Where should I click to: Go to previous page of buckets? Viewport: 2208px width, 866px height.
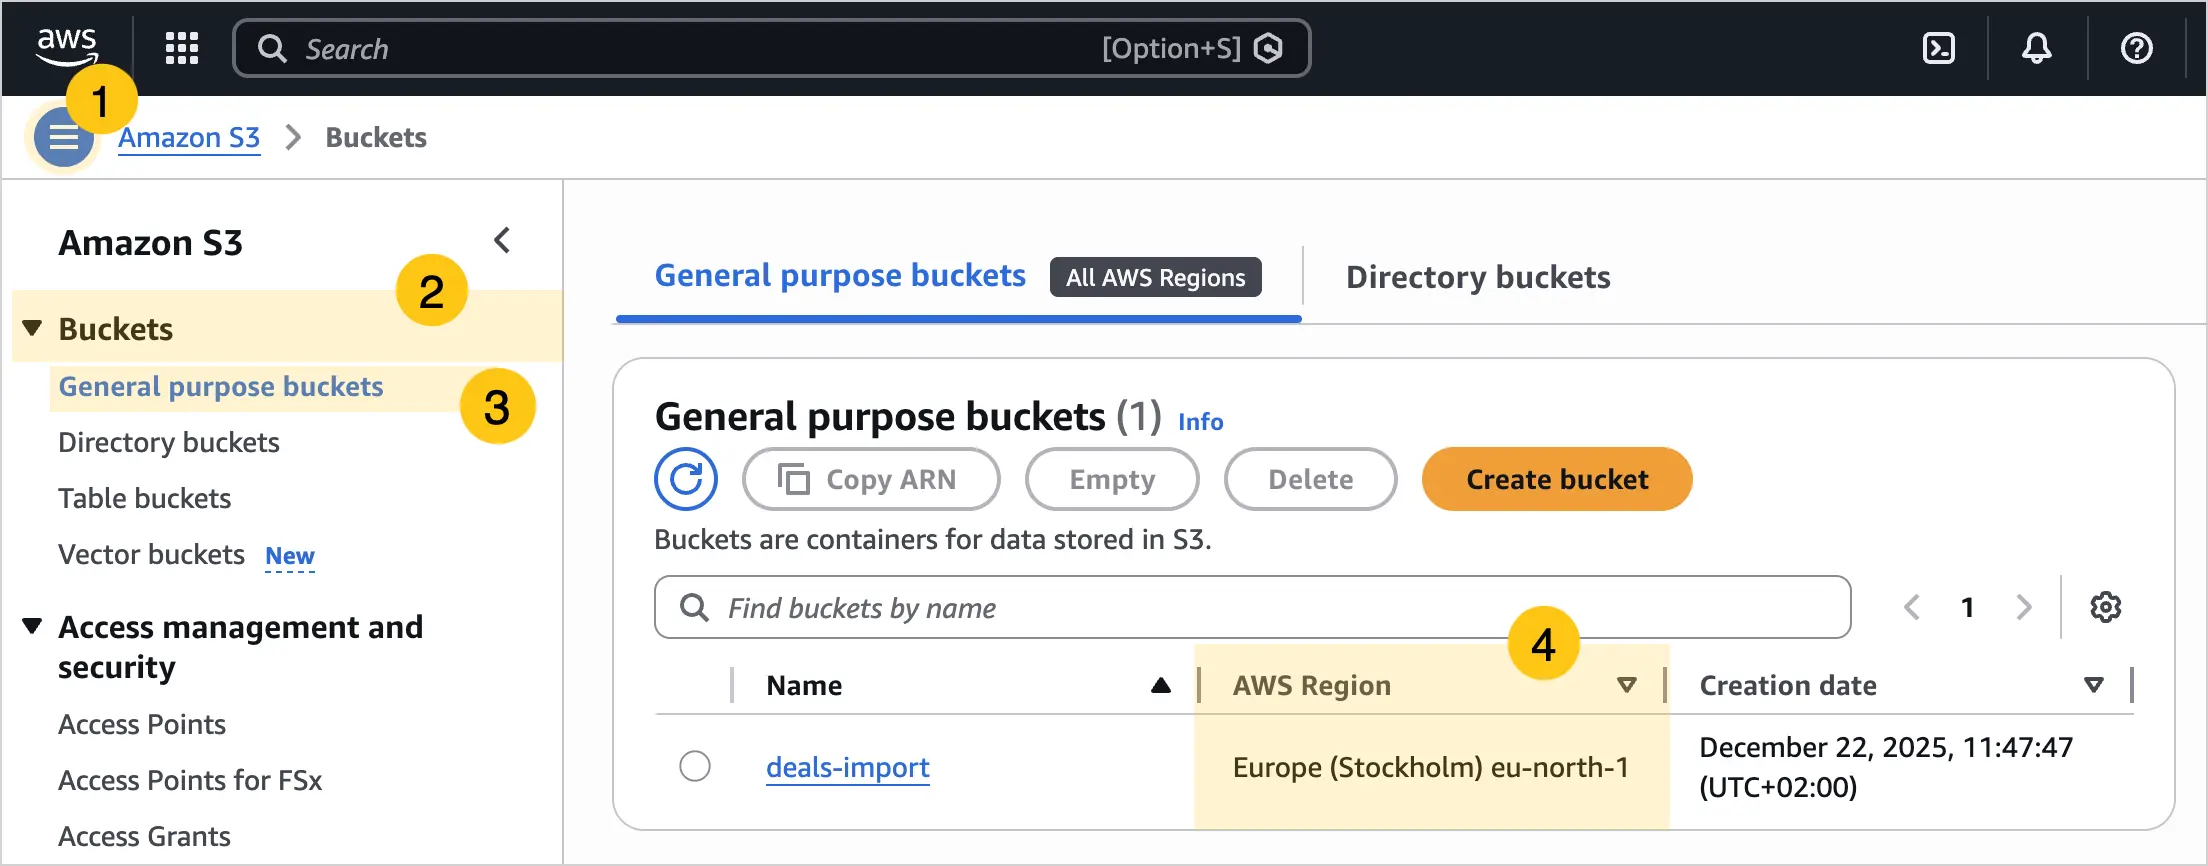(x=1912, y=607)
